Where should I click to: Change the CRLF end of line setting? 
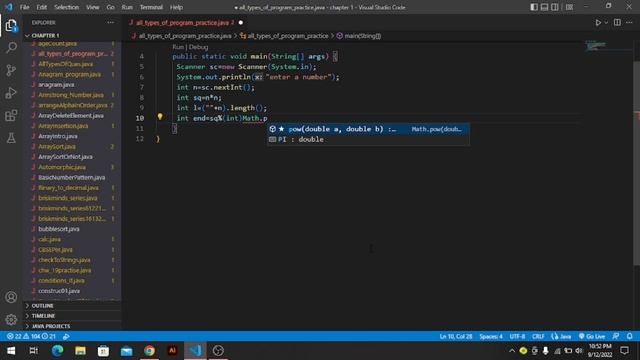coord(538,336)
